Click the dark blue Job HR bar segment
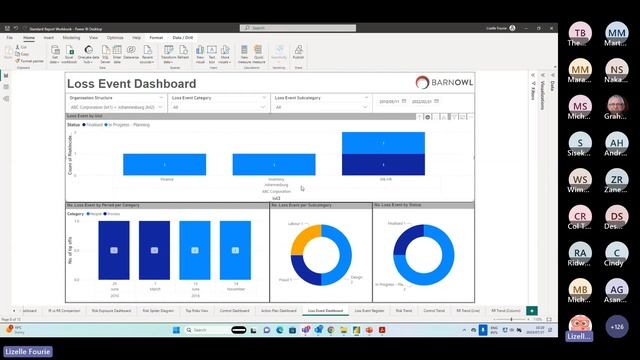The image size is (640, 360). click(383, 164)
